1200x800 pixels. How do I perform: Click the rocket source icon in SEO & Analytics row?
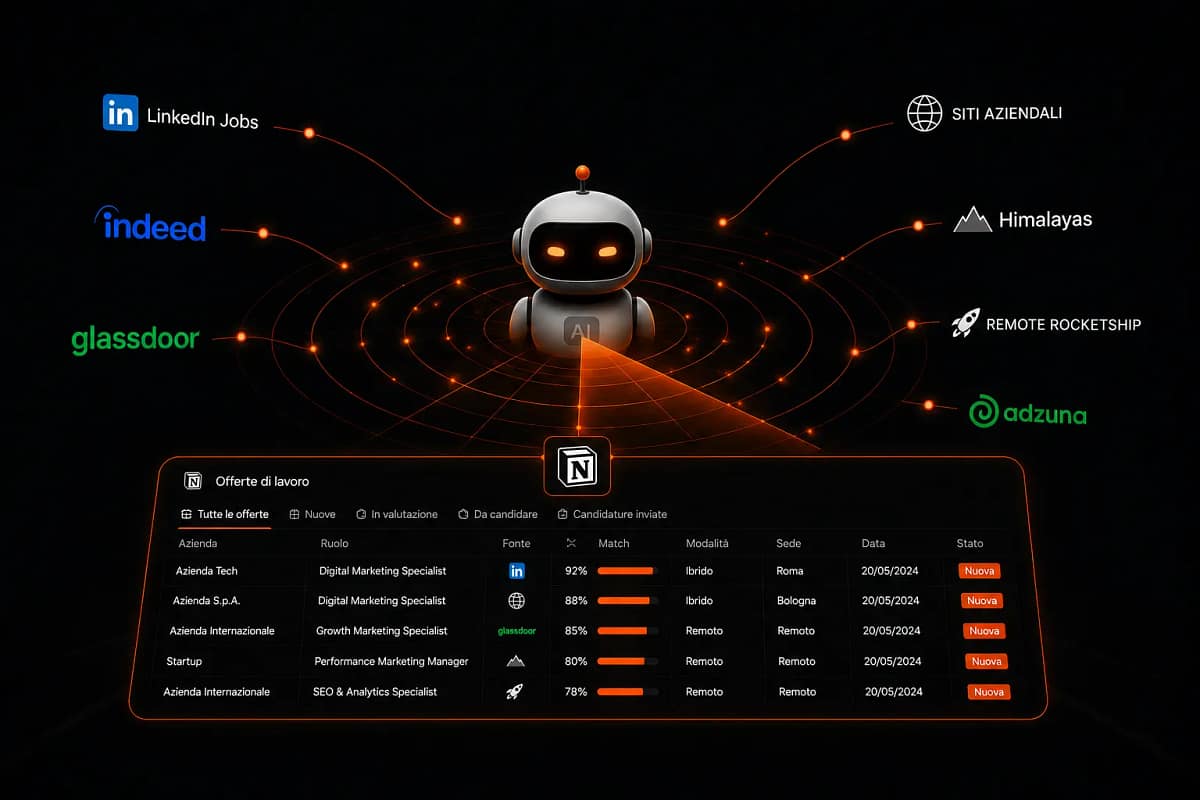coord(515,691)
